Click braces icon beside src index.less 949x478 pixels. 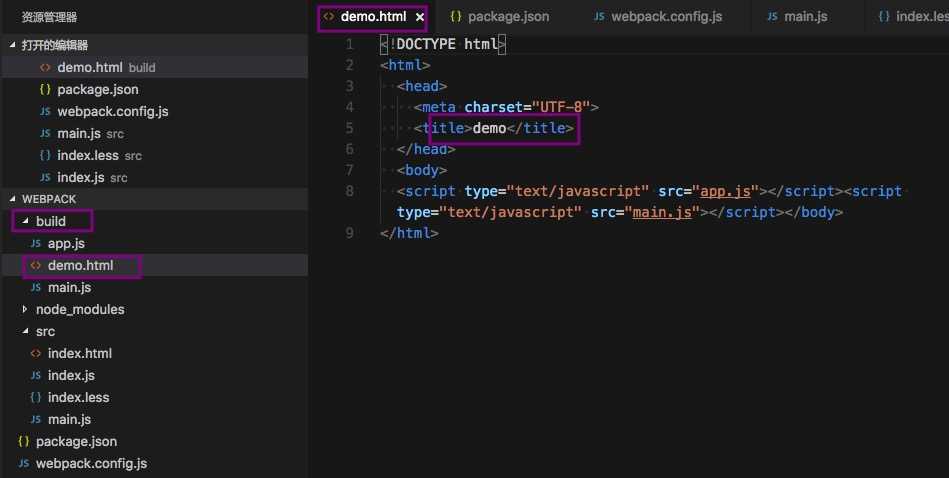(x=36, y=398)
